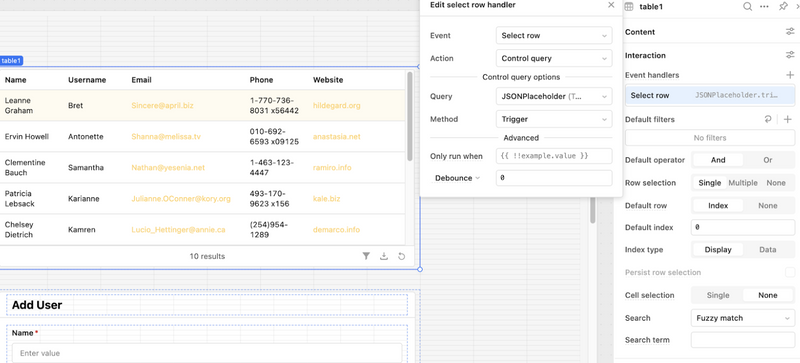
Task: Refresh the table data
Action: coord(402,256)
